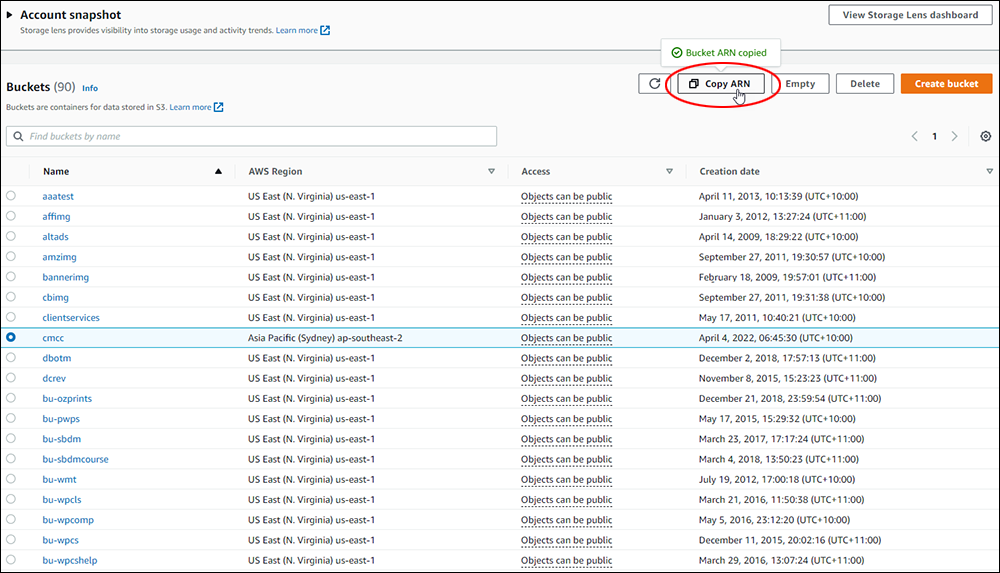Open Buckets description Learn more link
1000x573 pixels.
click(x=190, y=107)
